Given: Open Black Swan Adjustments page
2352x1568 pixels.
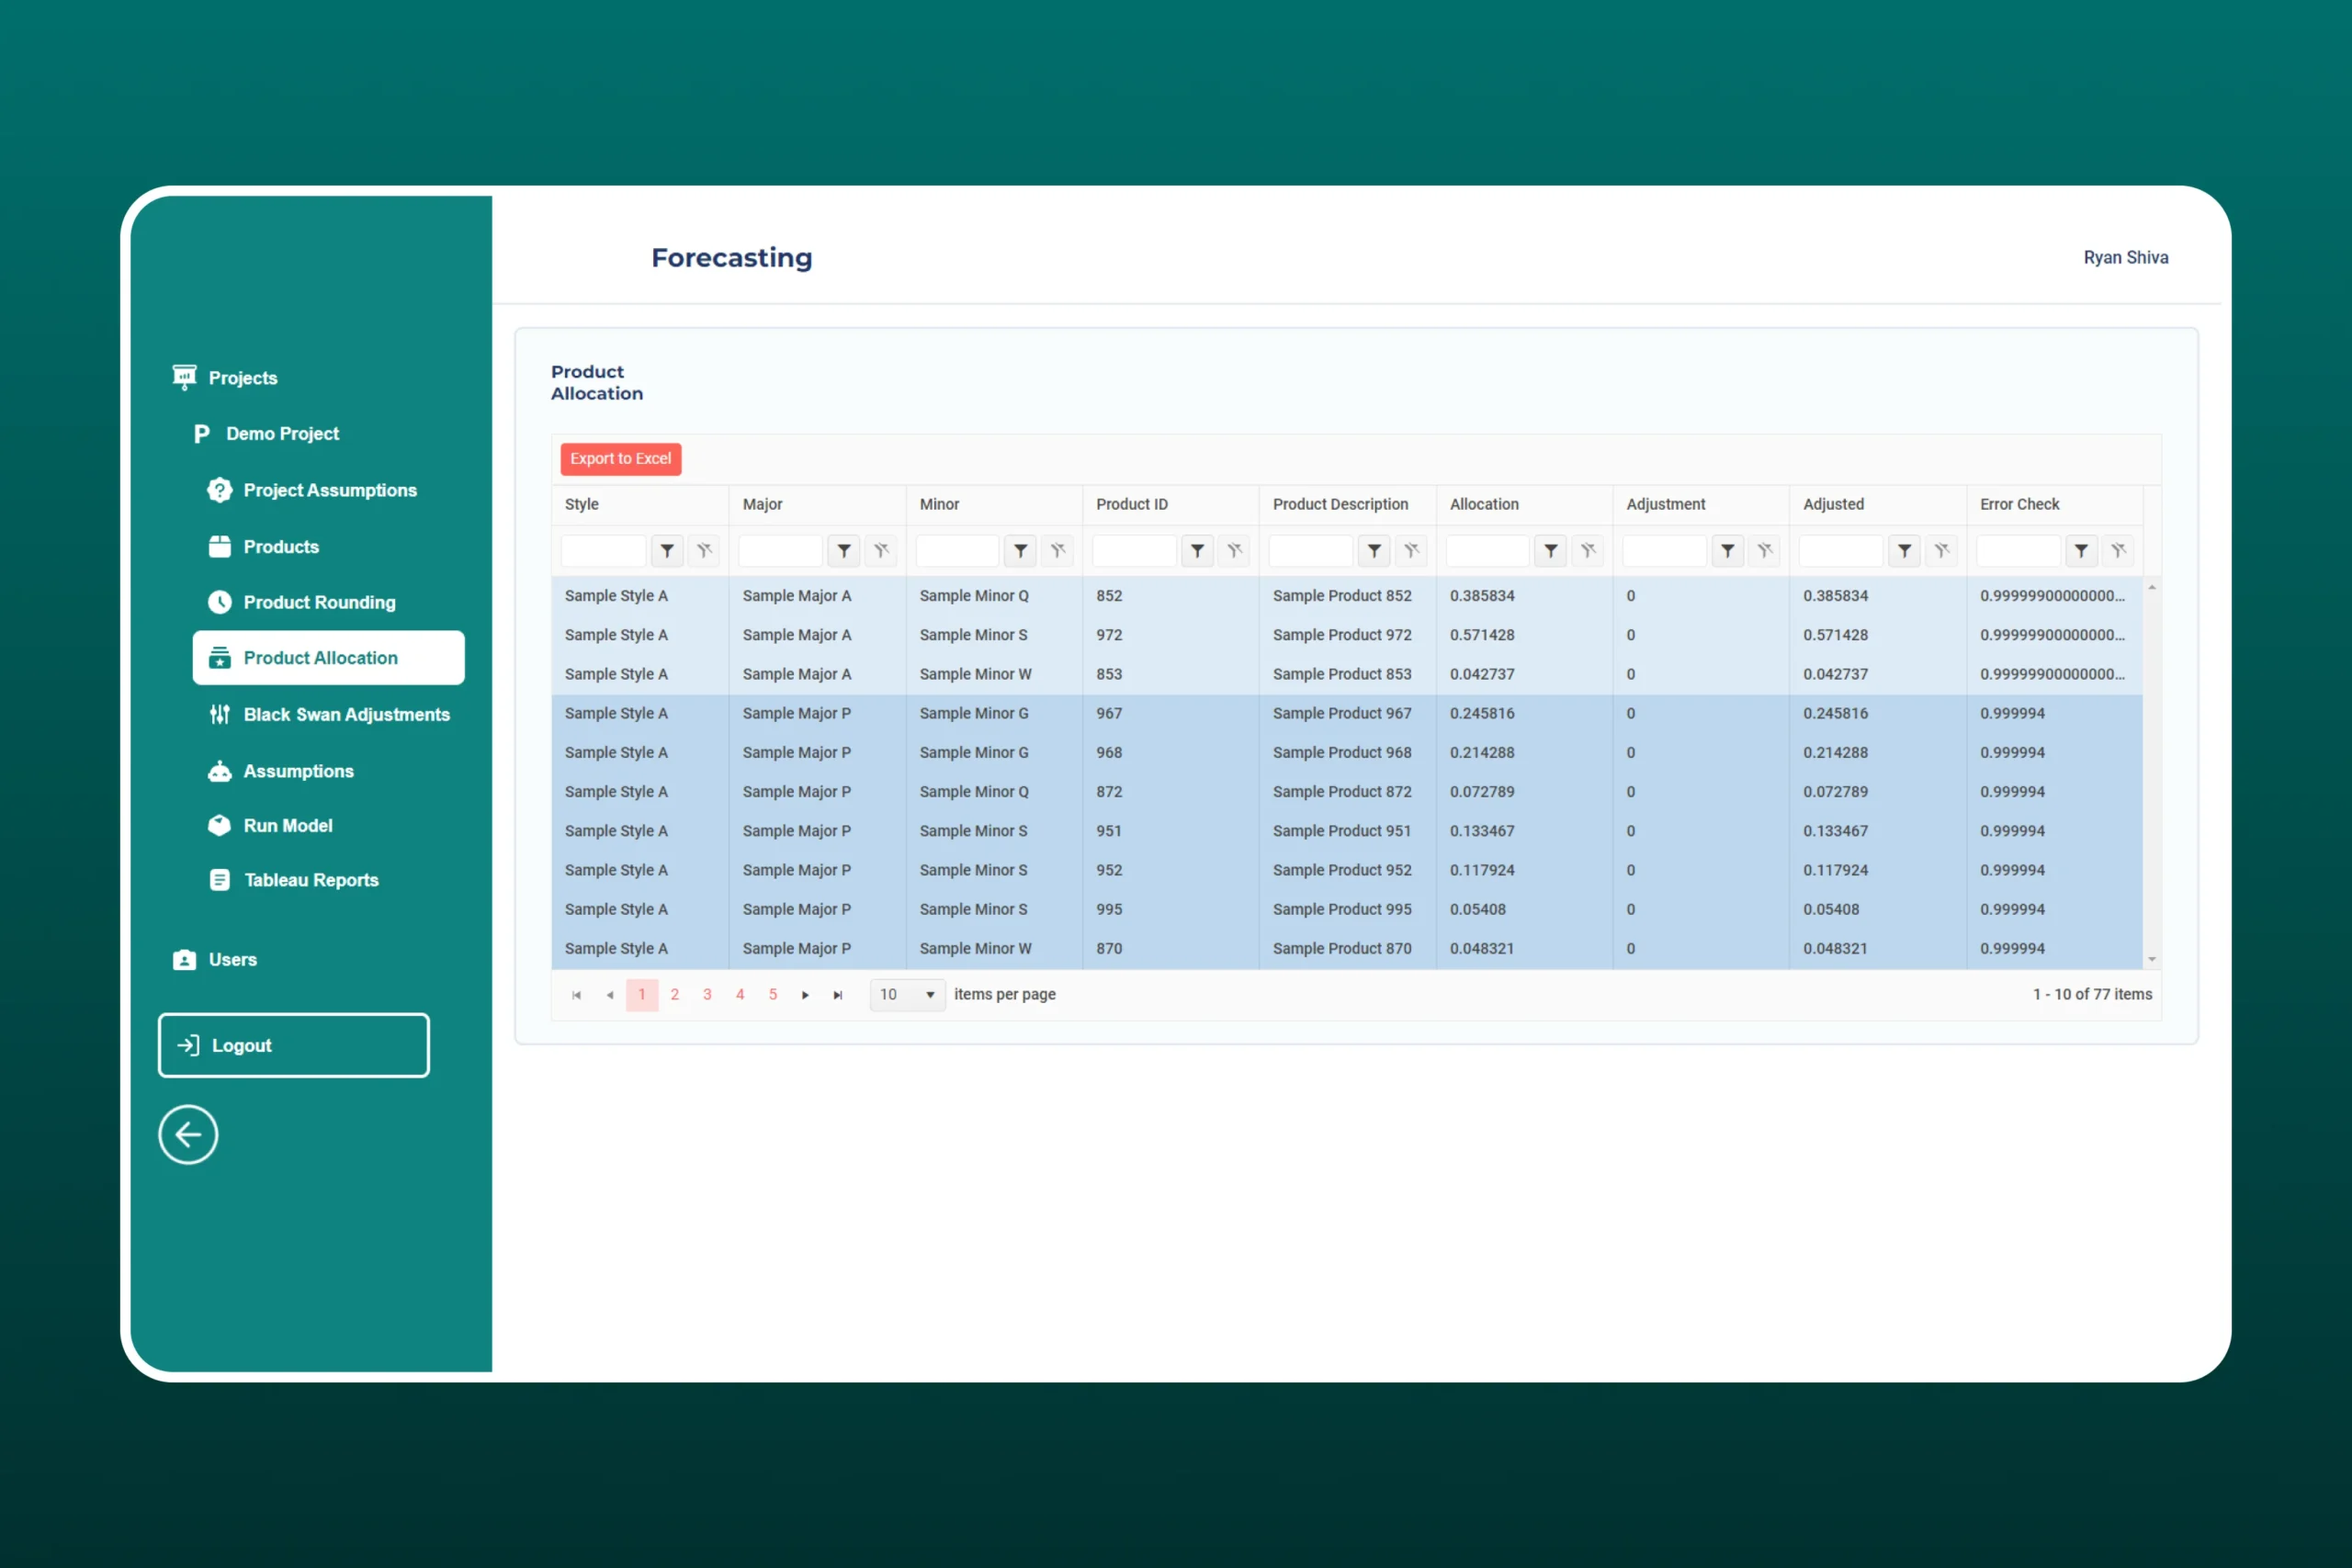Looking at the screenshot, I should (346, 714).
